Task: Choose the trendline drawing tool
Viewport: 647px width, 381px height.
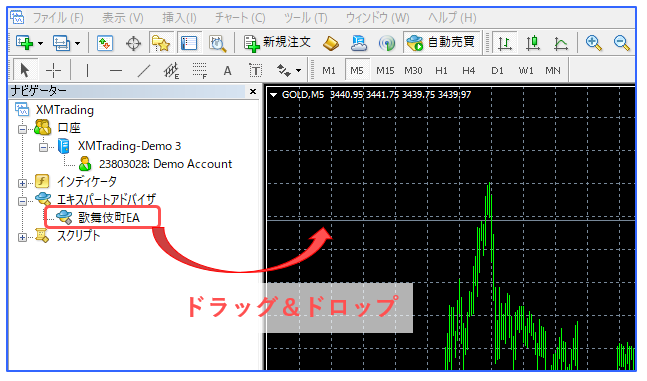Action: tap(143, 71)
